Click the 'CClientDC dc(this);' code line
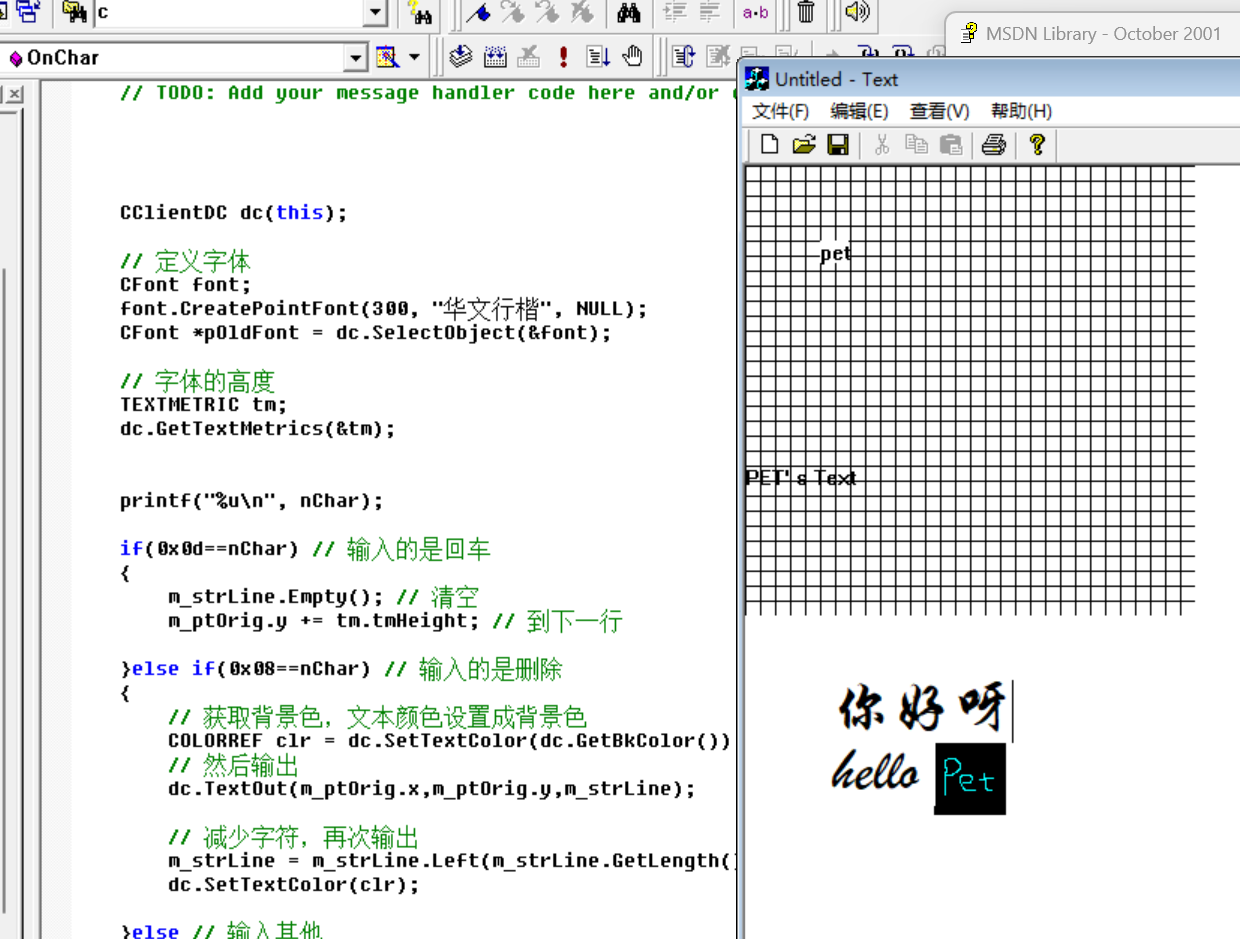This screenshot has width=1240, height=939. pos(234,213)
